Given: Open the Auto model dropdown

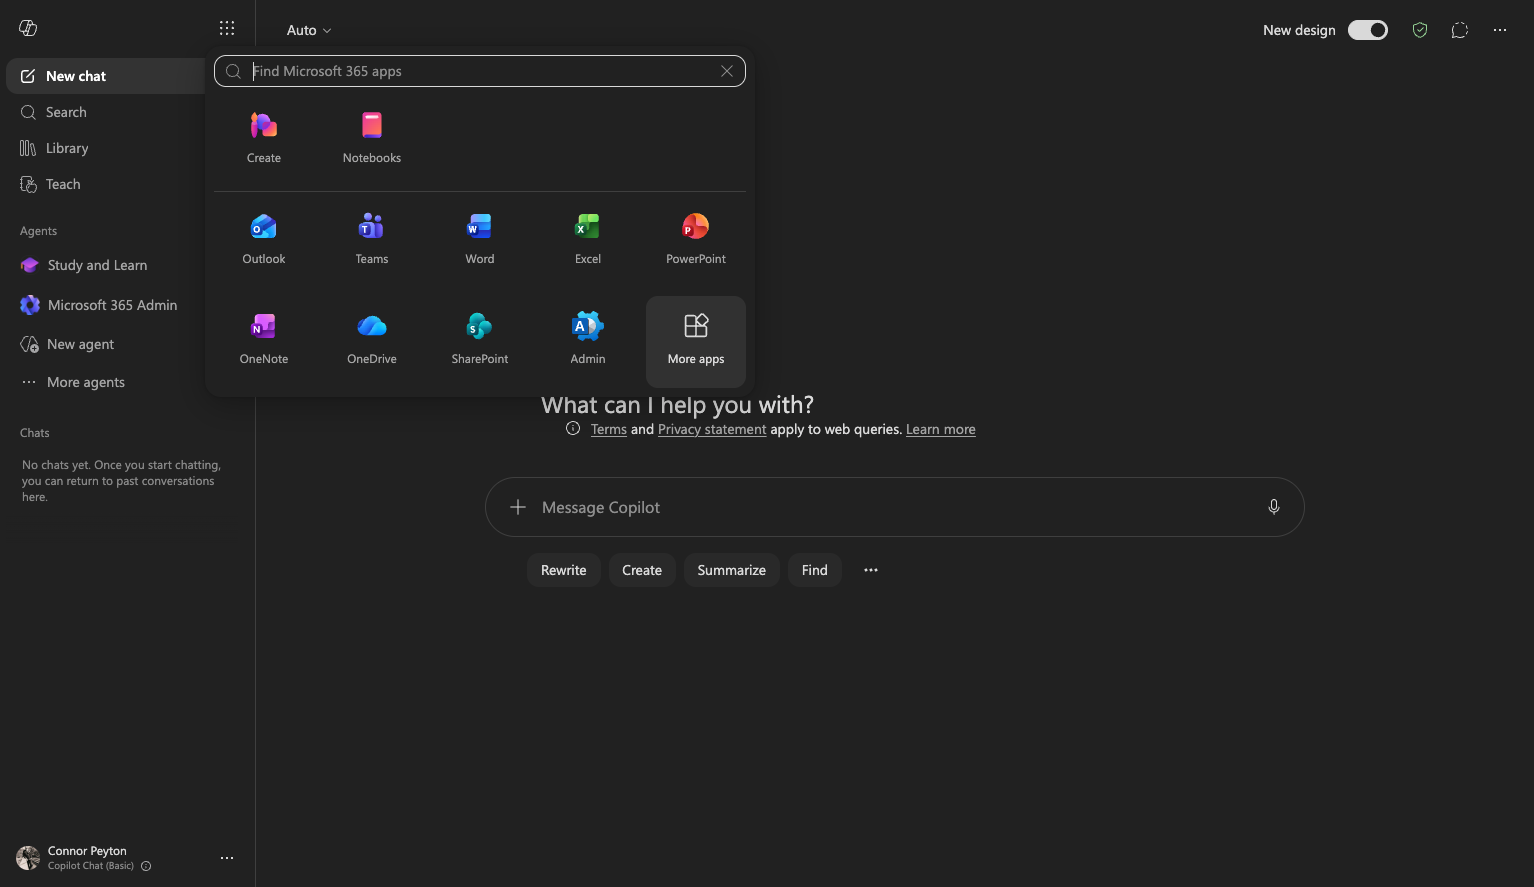Looking at the screenshot, I should pos(309,30).
